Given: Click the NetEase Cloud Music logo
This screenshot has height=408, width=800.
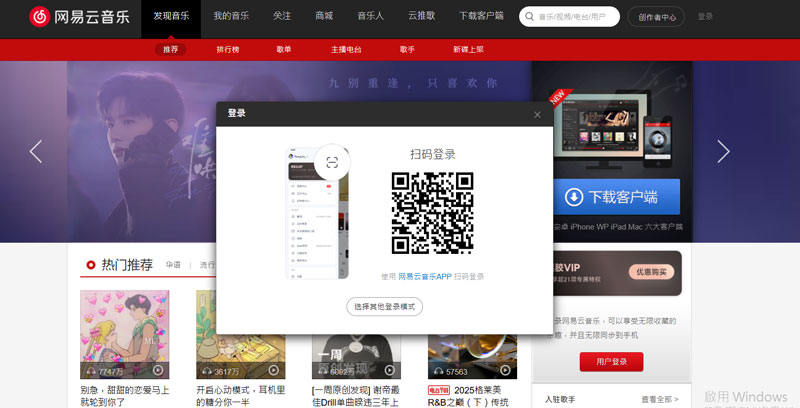Looking at the screenshot, I should pyautogui.click(x=80, y=17).
